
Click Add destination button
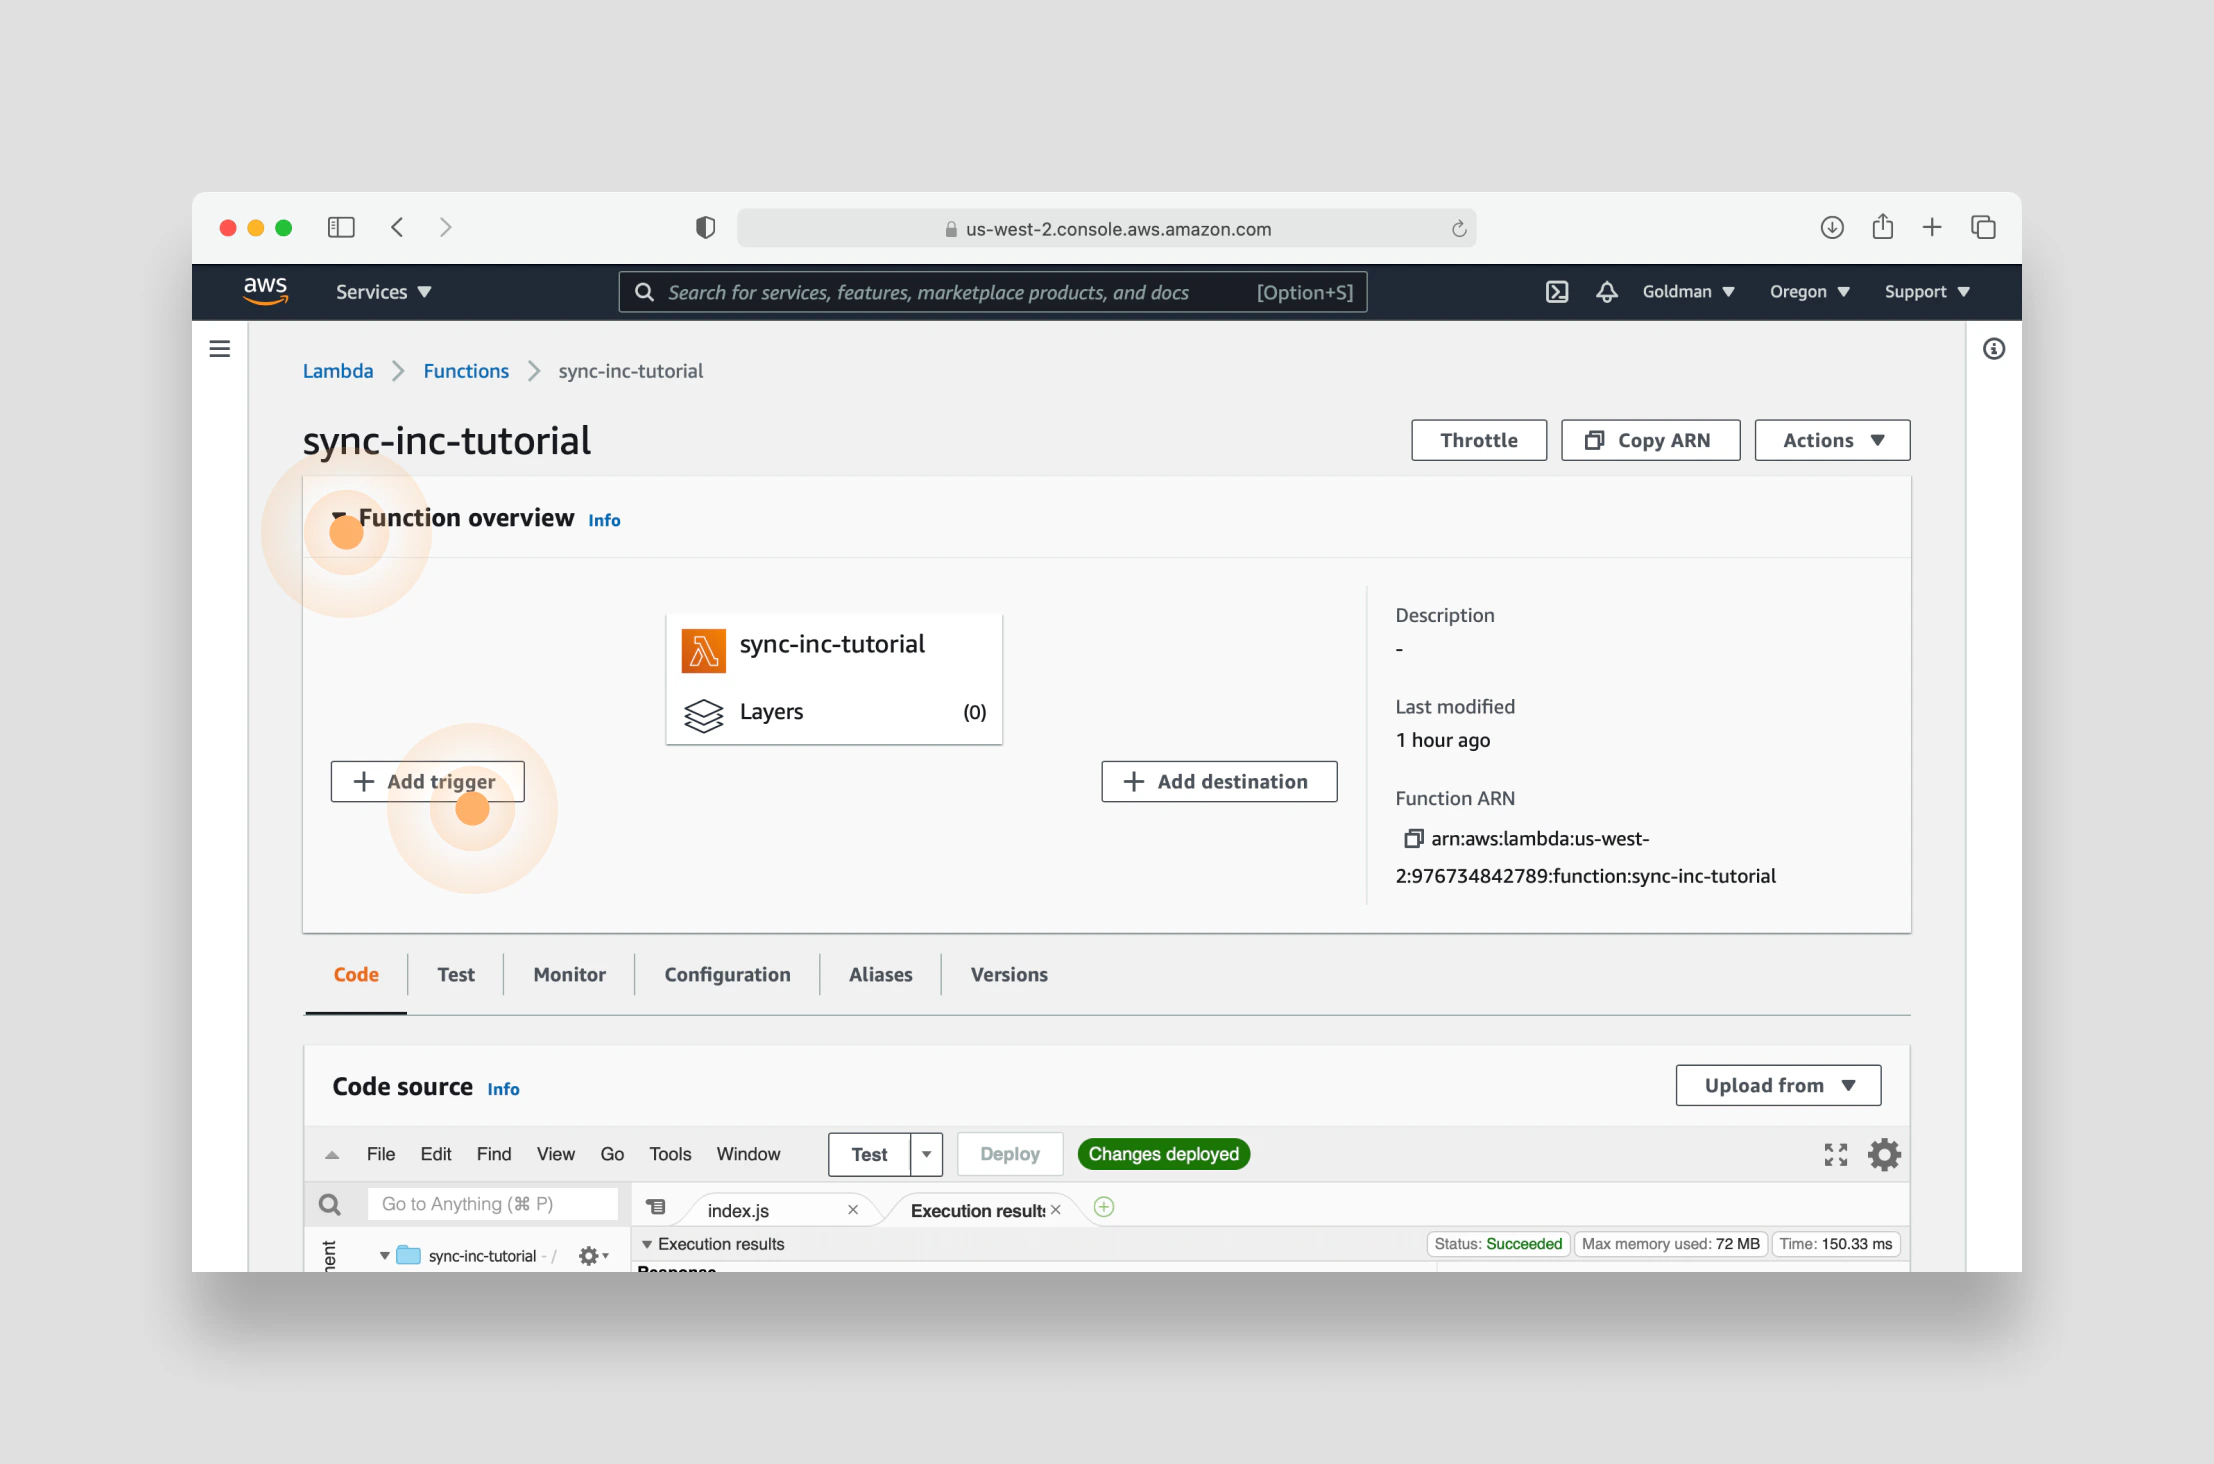click(1219, 781)
